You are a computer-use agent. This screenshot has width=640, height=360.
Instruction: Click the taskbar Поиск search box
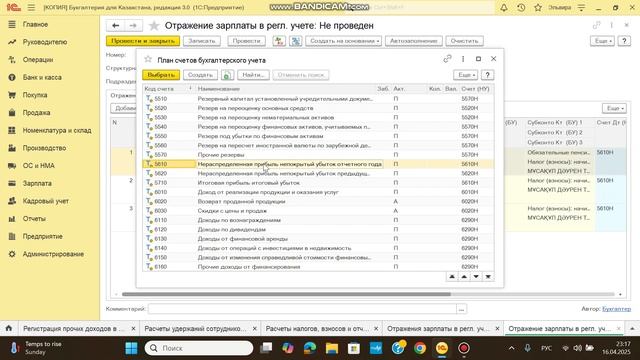click(199, 348)
